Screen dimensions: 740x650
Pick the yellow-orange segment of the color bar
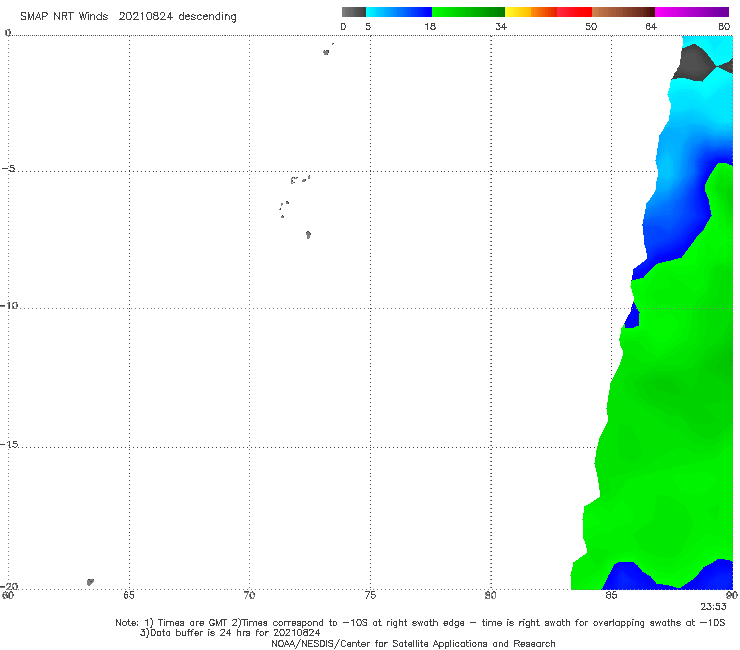[x=531, y=12]
